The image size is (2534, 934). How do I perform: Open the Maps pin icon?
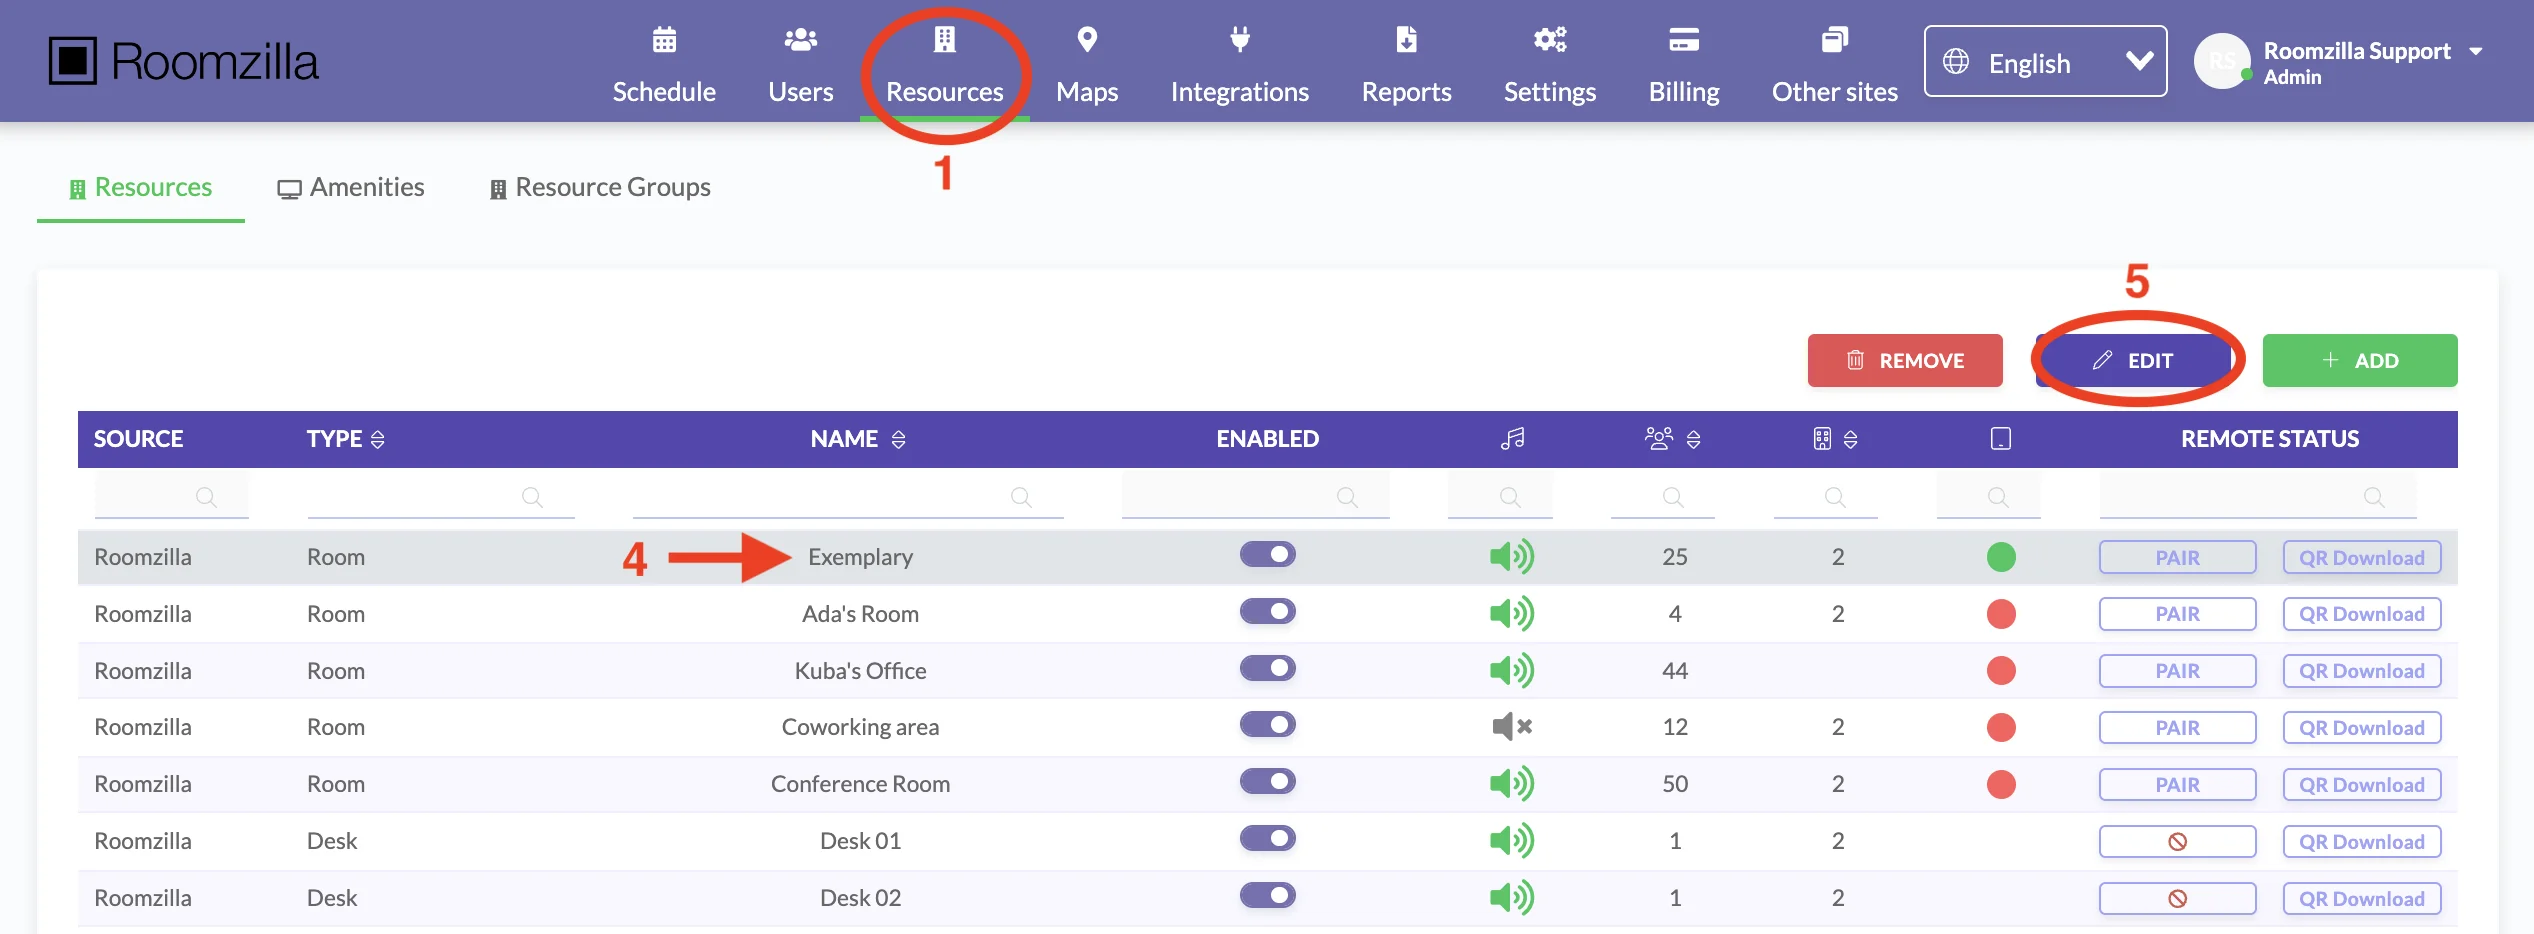click(x=1087, y=40)
